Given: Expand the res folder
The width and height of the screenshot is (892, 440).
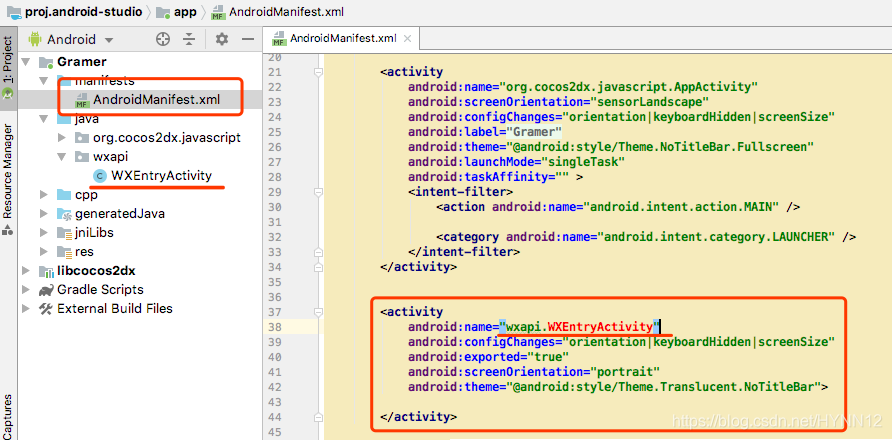Looking at the screenshot, I should [x=44, y=252].
